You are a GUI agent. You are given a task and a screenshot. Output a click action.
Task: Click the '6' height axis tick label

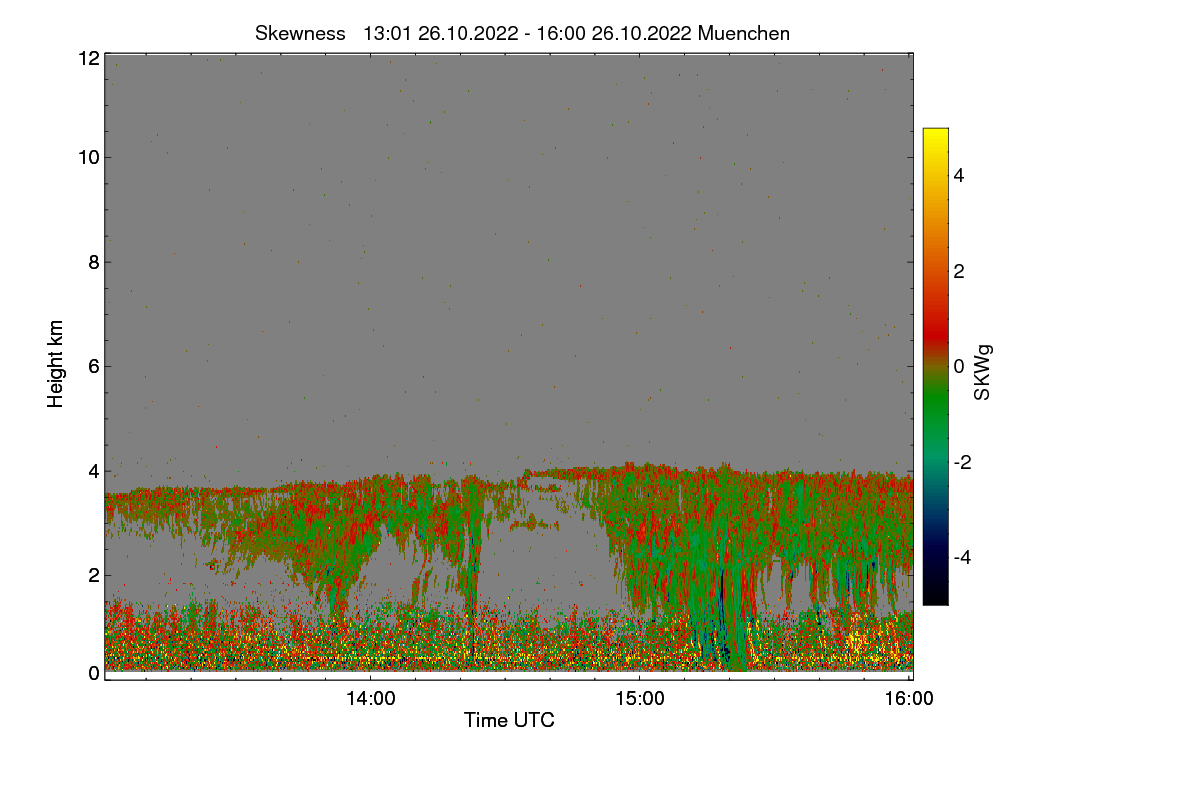(x=93, y=366)
